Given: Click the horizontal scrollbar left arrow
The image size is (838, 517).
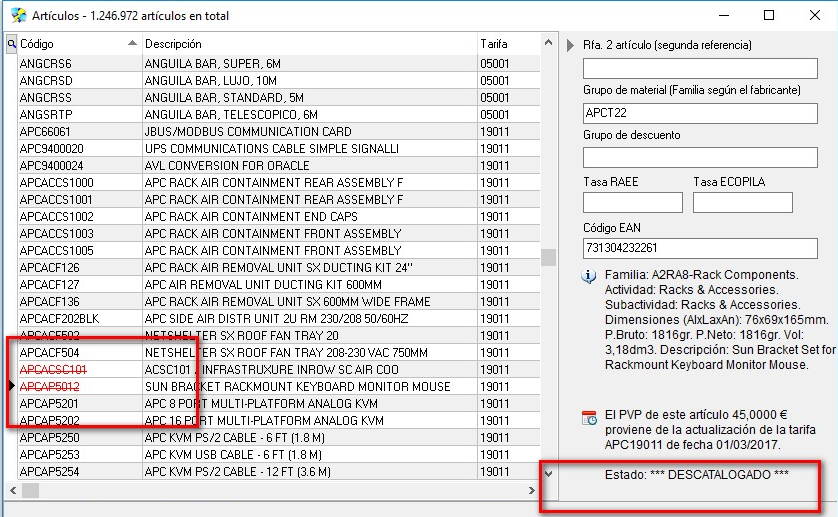Looking at the screenshot, I should tap(13, 490).
